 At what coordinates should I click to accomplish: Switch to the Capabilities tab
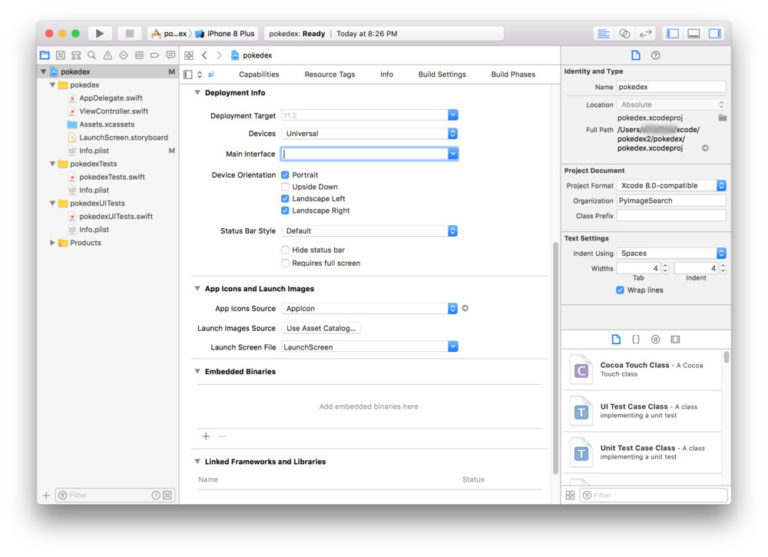coord(259,74)
